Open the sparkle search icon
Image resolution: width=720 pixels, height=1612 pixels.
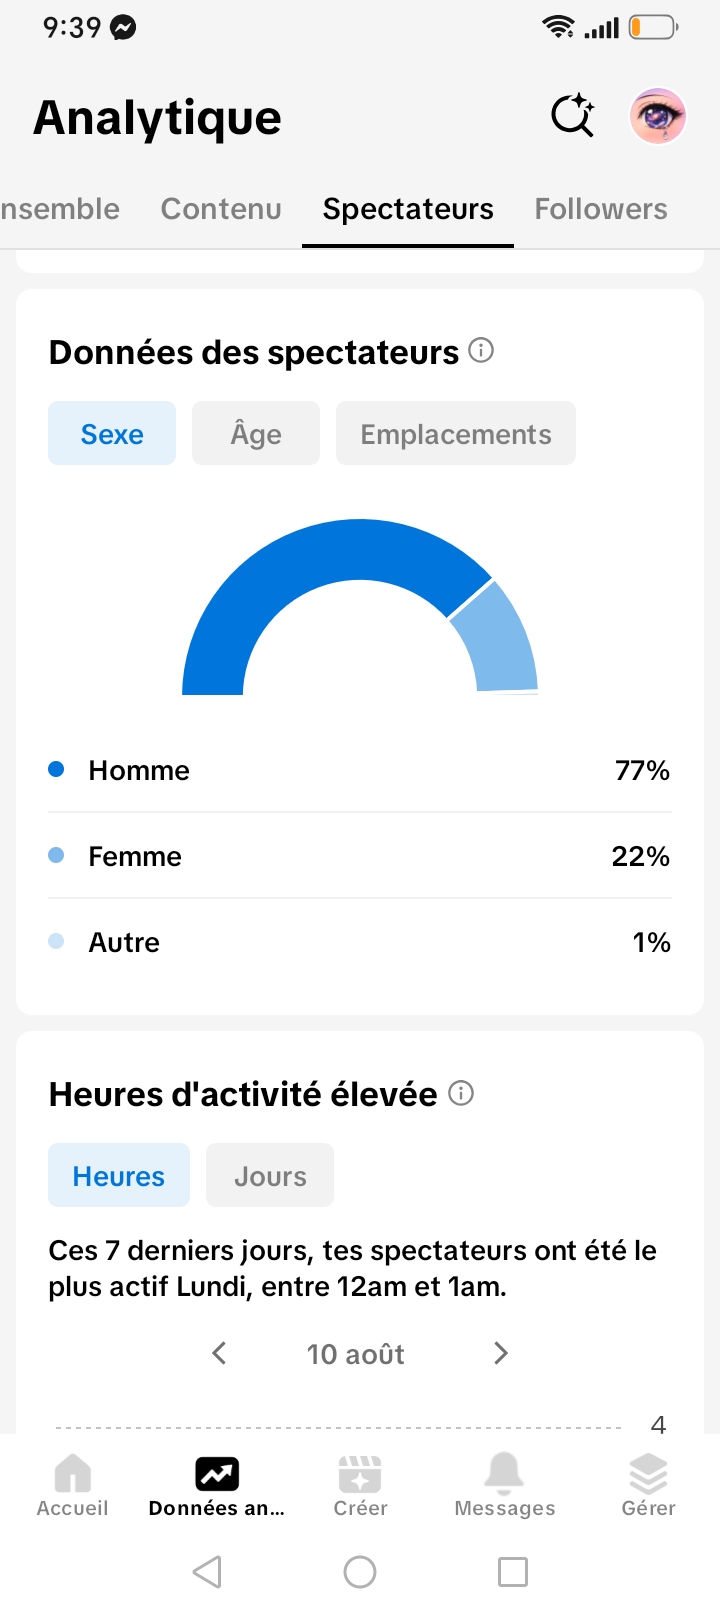coord(573,116)
